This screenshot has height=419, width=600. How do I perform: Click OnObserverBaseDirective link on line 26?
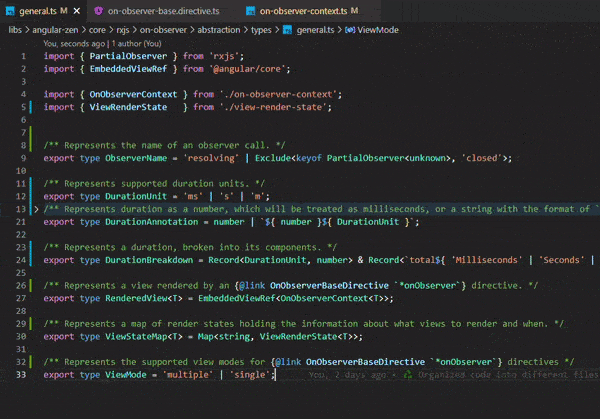pyautogui.click(x=329, y=285)
